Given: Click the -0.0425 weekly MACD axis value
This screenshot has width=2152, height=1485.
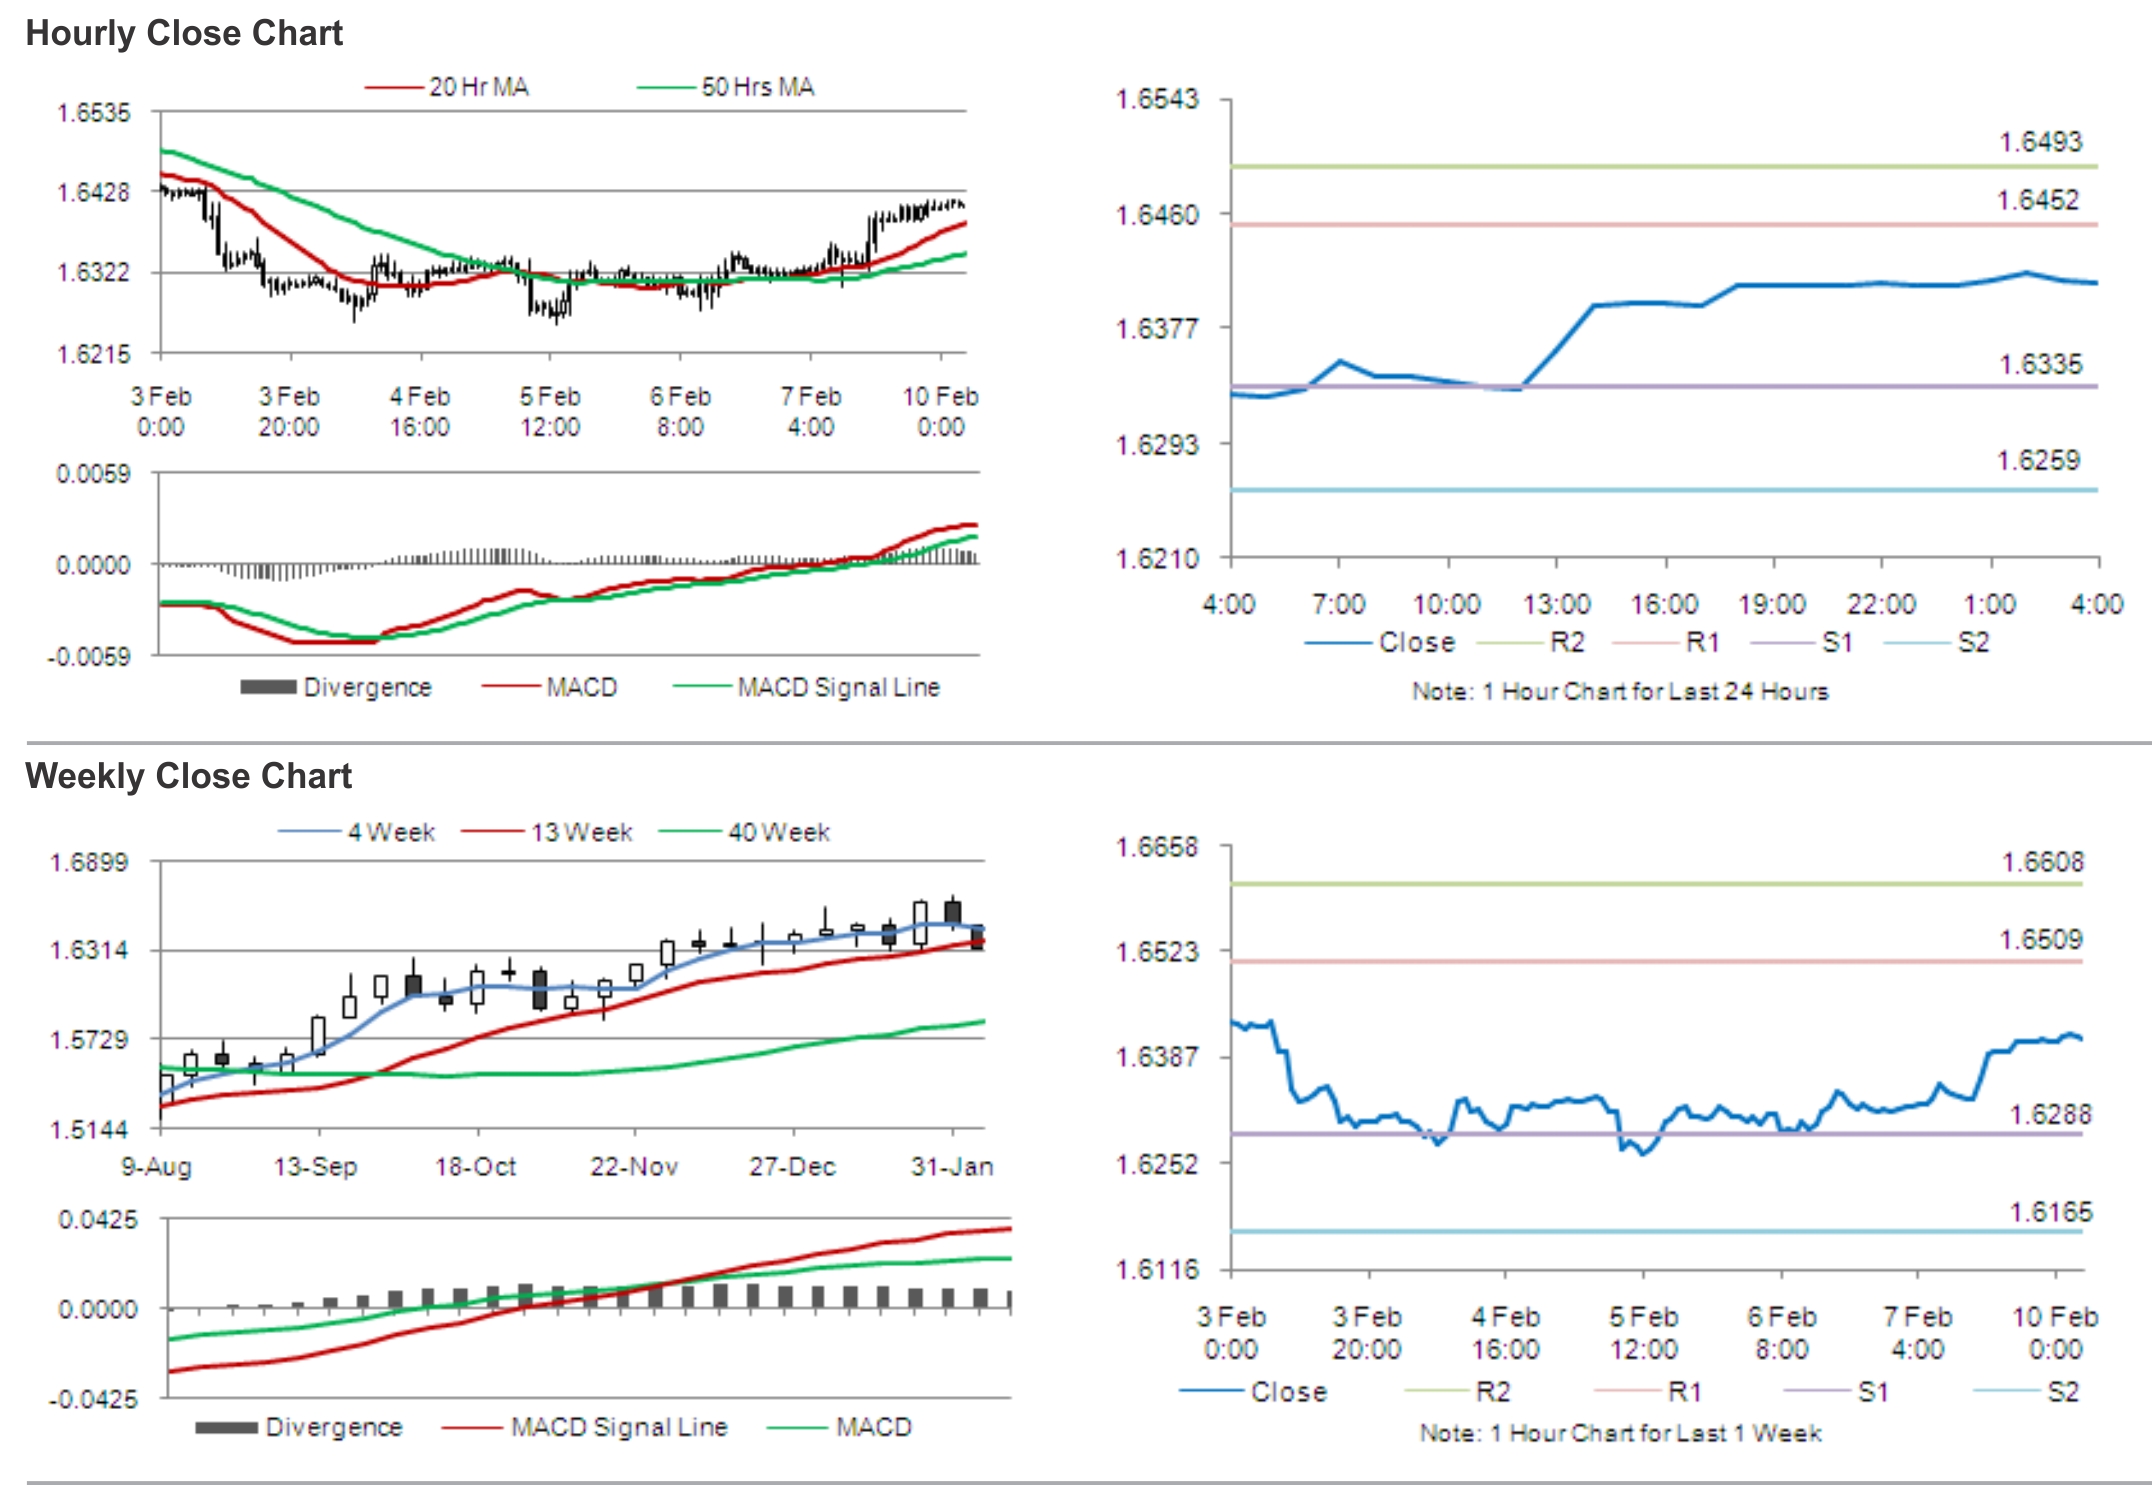Looking at the screenshot, I should [93, 1399].
